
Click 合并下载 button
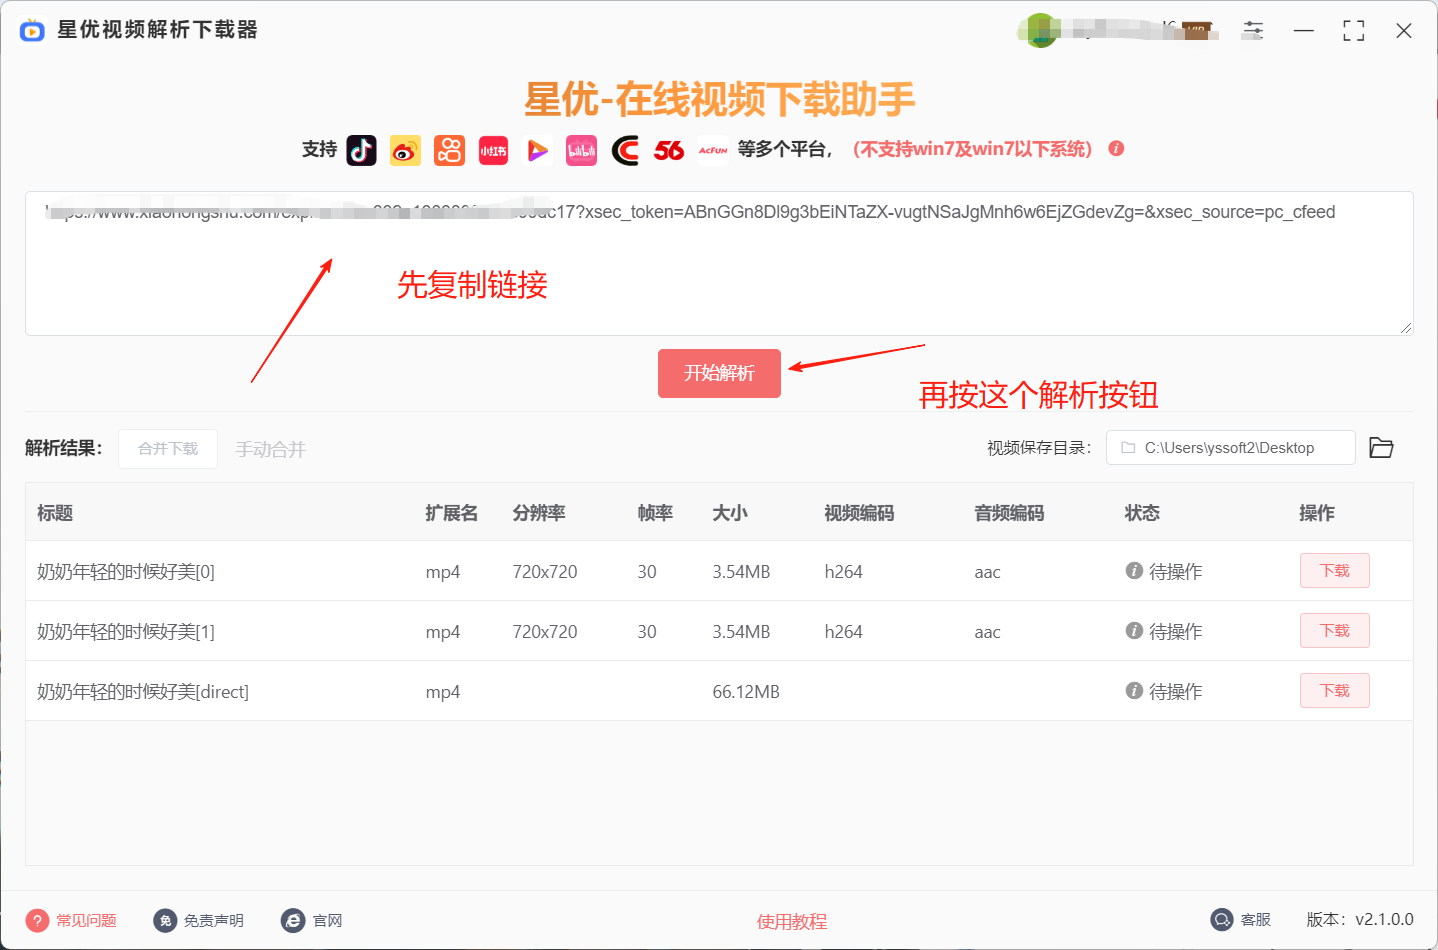[168, 449]
